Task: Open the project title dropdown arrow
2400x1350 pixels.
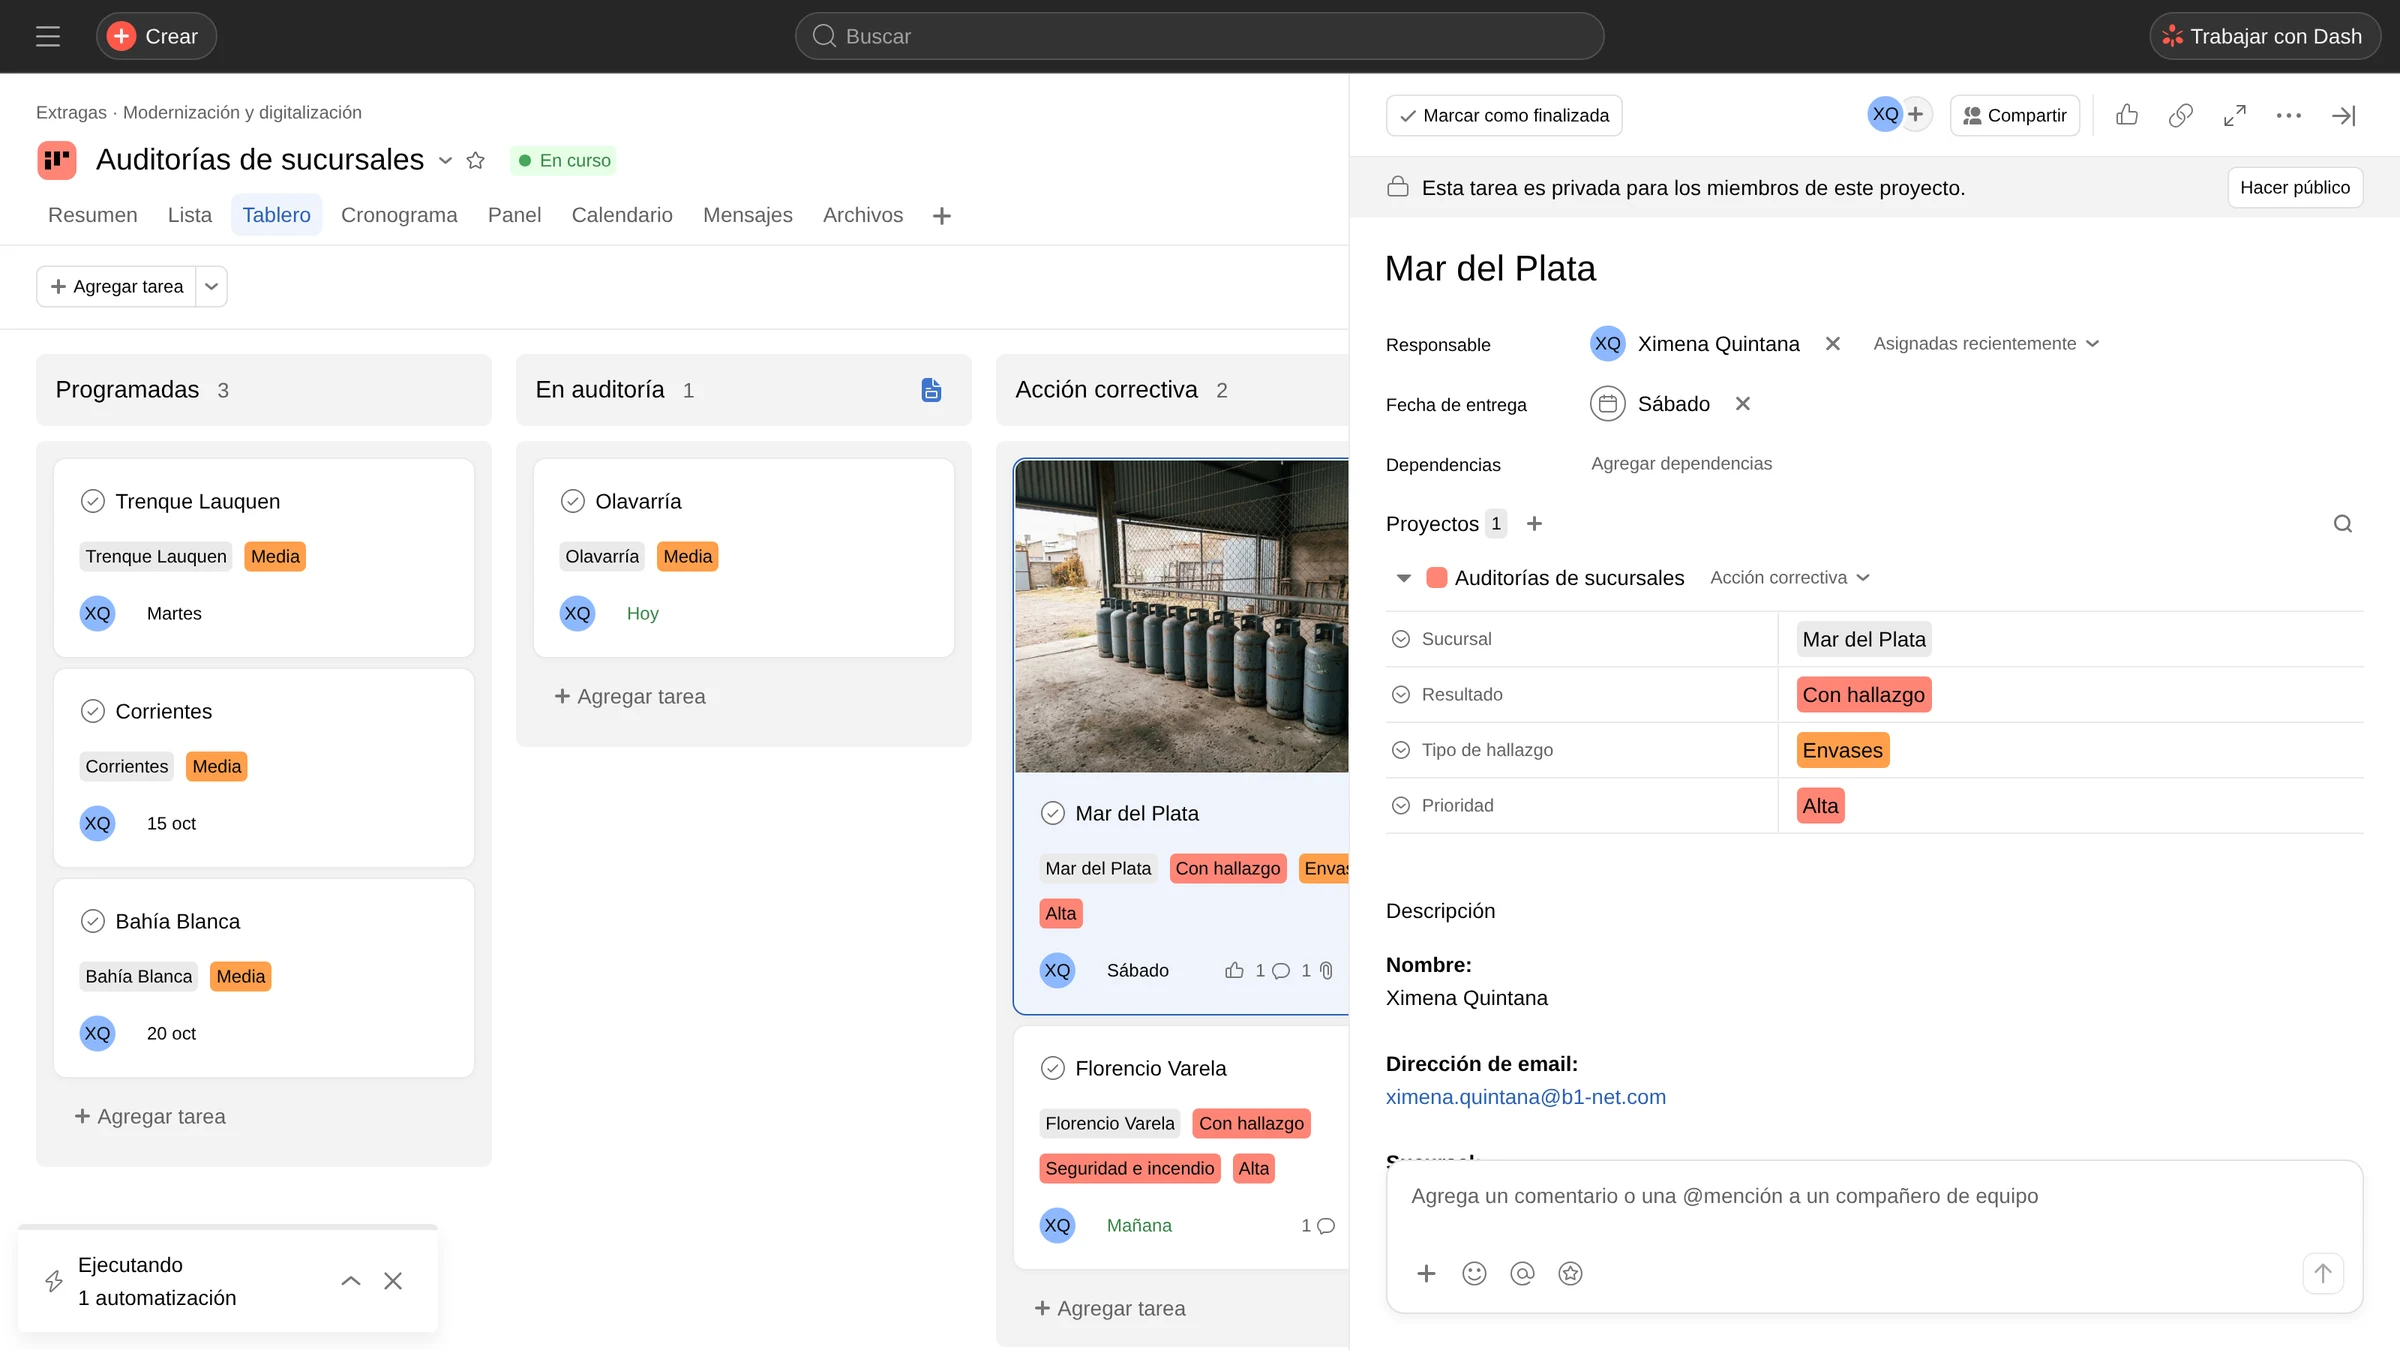Action: [445, 160]
